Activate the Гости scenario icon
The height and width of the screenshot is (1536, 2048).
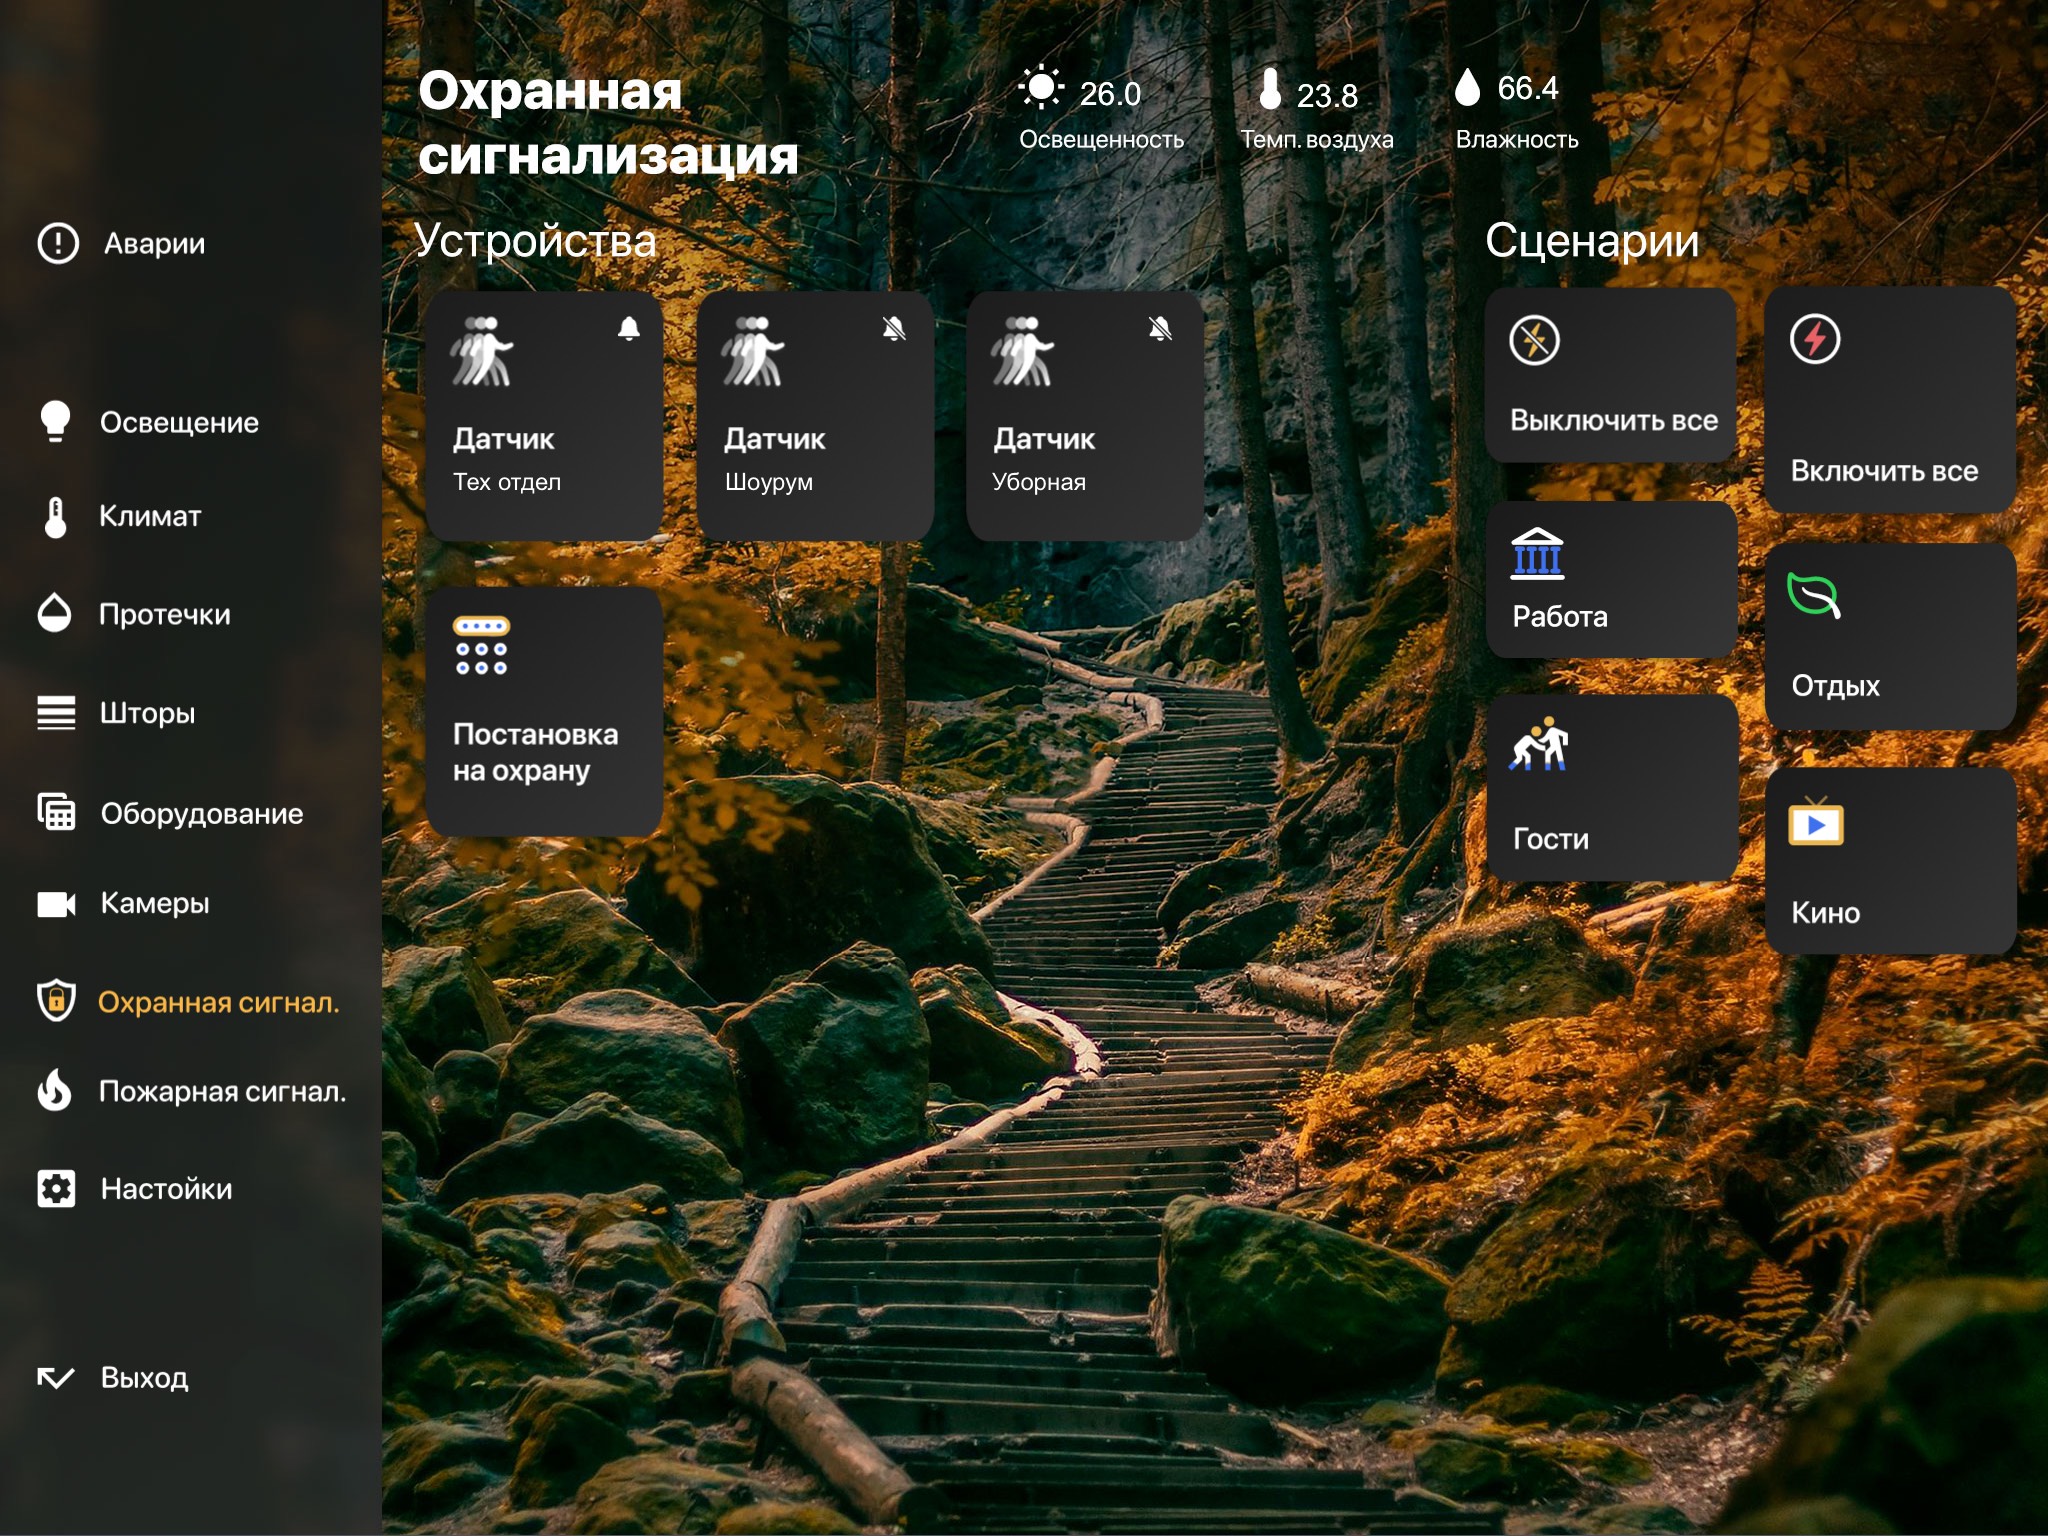(x=1539, y=745)
